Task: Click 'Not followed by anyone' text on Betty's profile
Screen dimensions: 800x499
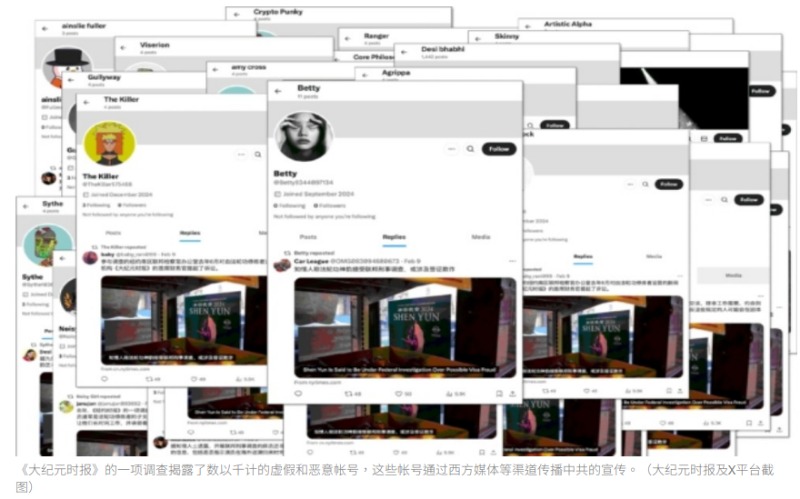Action: [324, 216]
